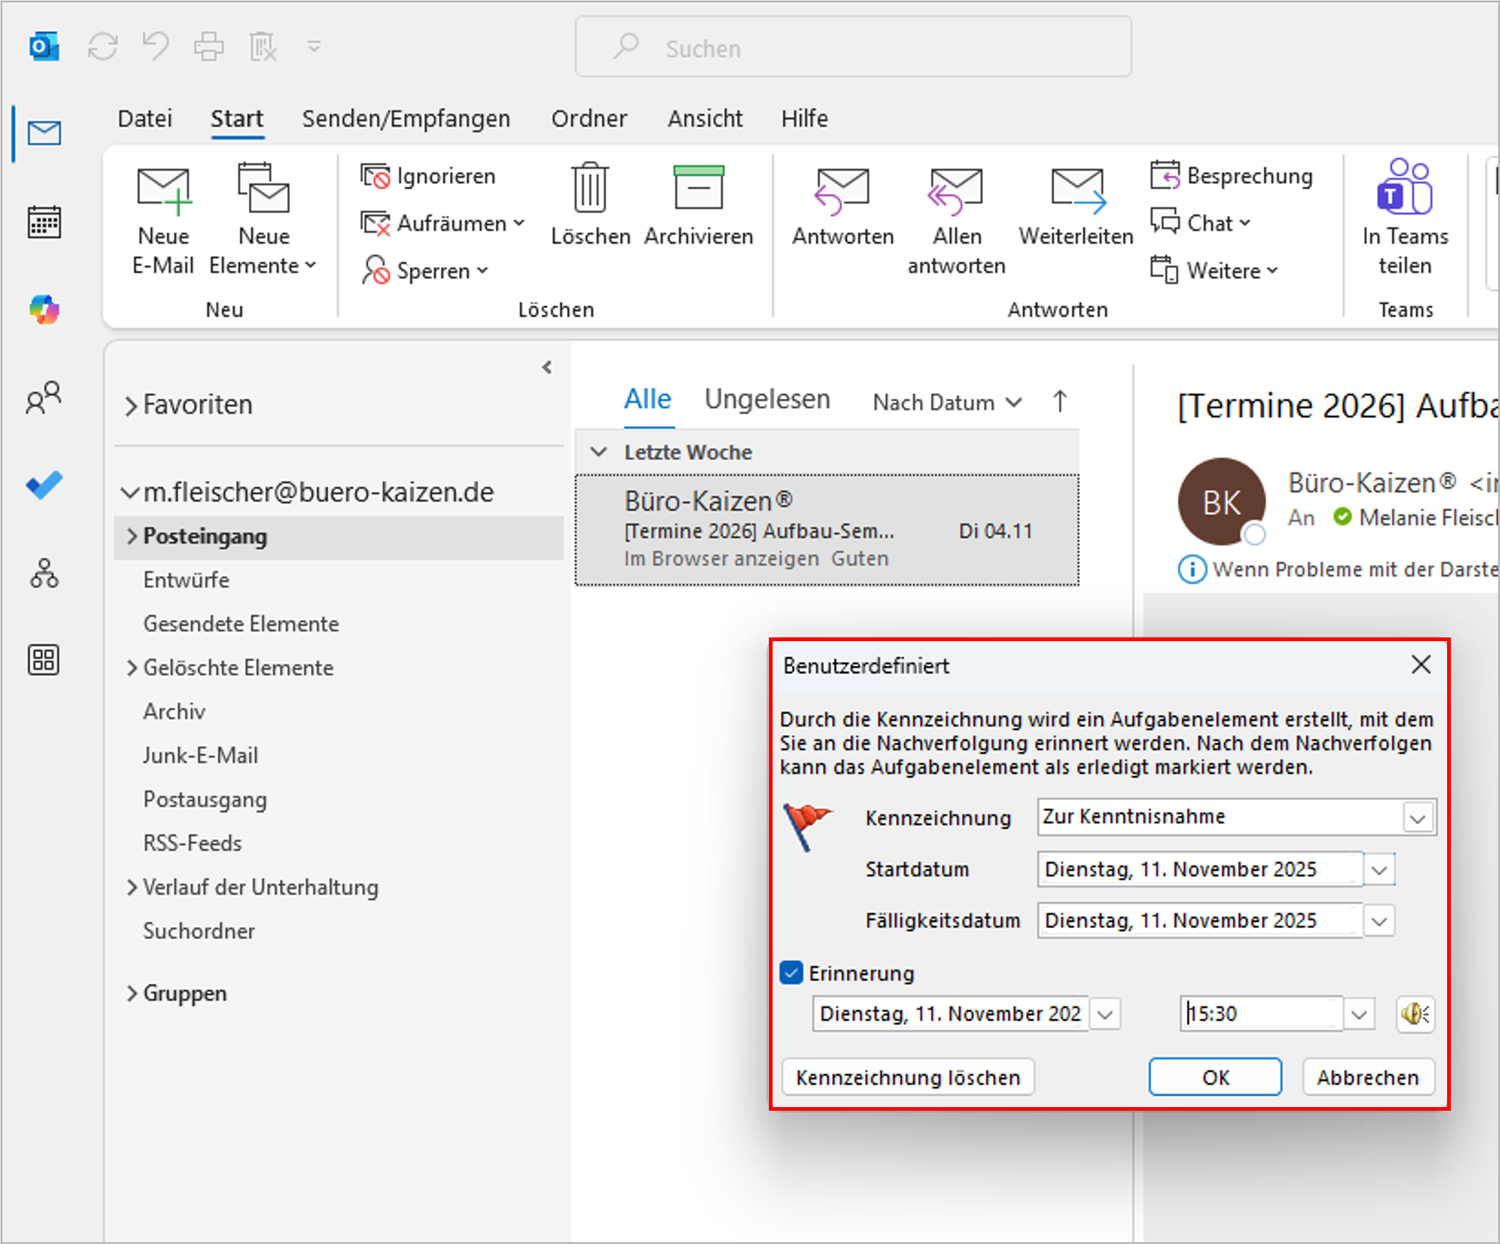Screen dimensions: 1500x1244
Task: Open the People view in the sidebar
Action: 43,399
